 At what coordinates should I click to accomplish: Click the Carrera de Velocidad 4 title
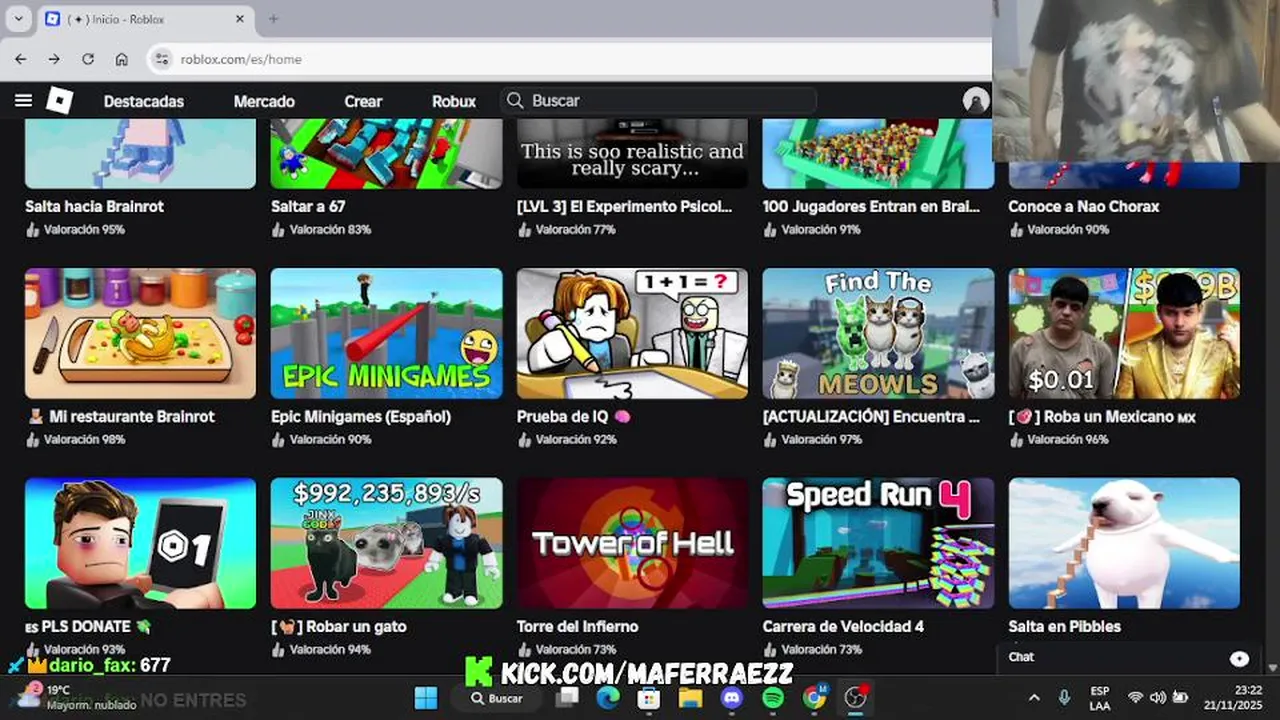tap(843, 627)
